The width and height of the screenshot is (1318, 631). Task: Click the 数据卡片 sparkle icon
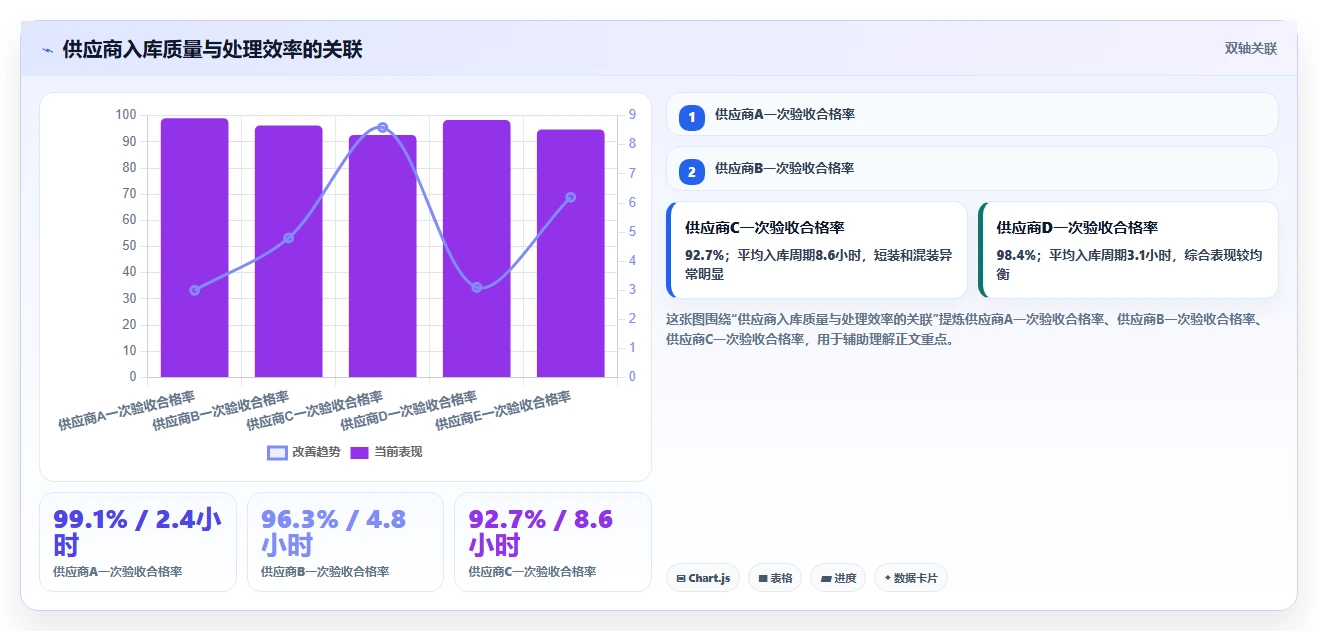(x=888, y=578)
